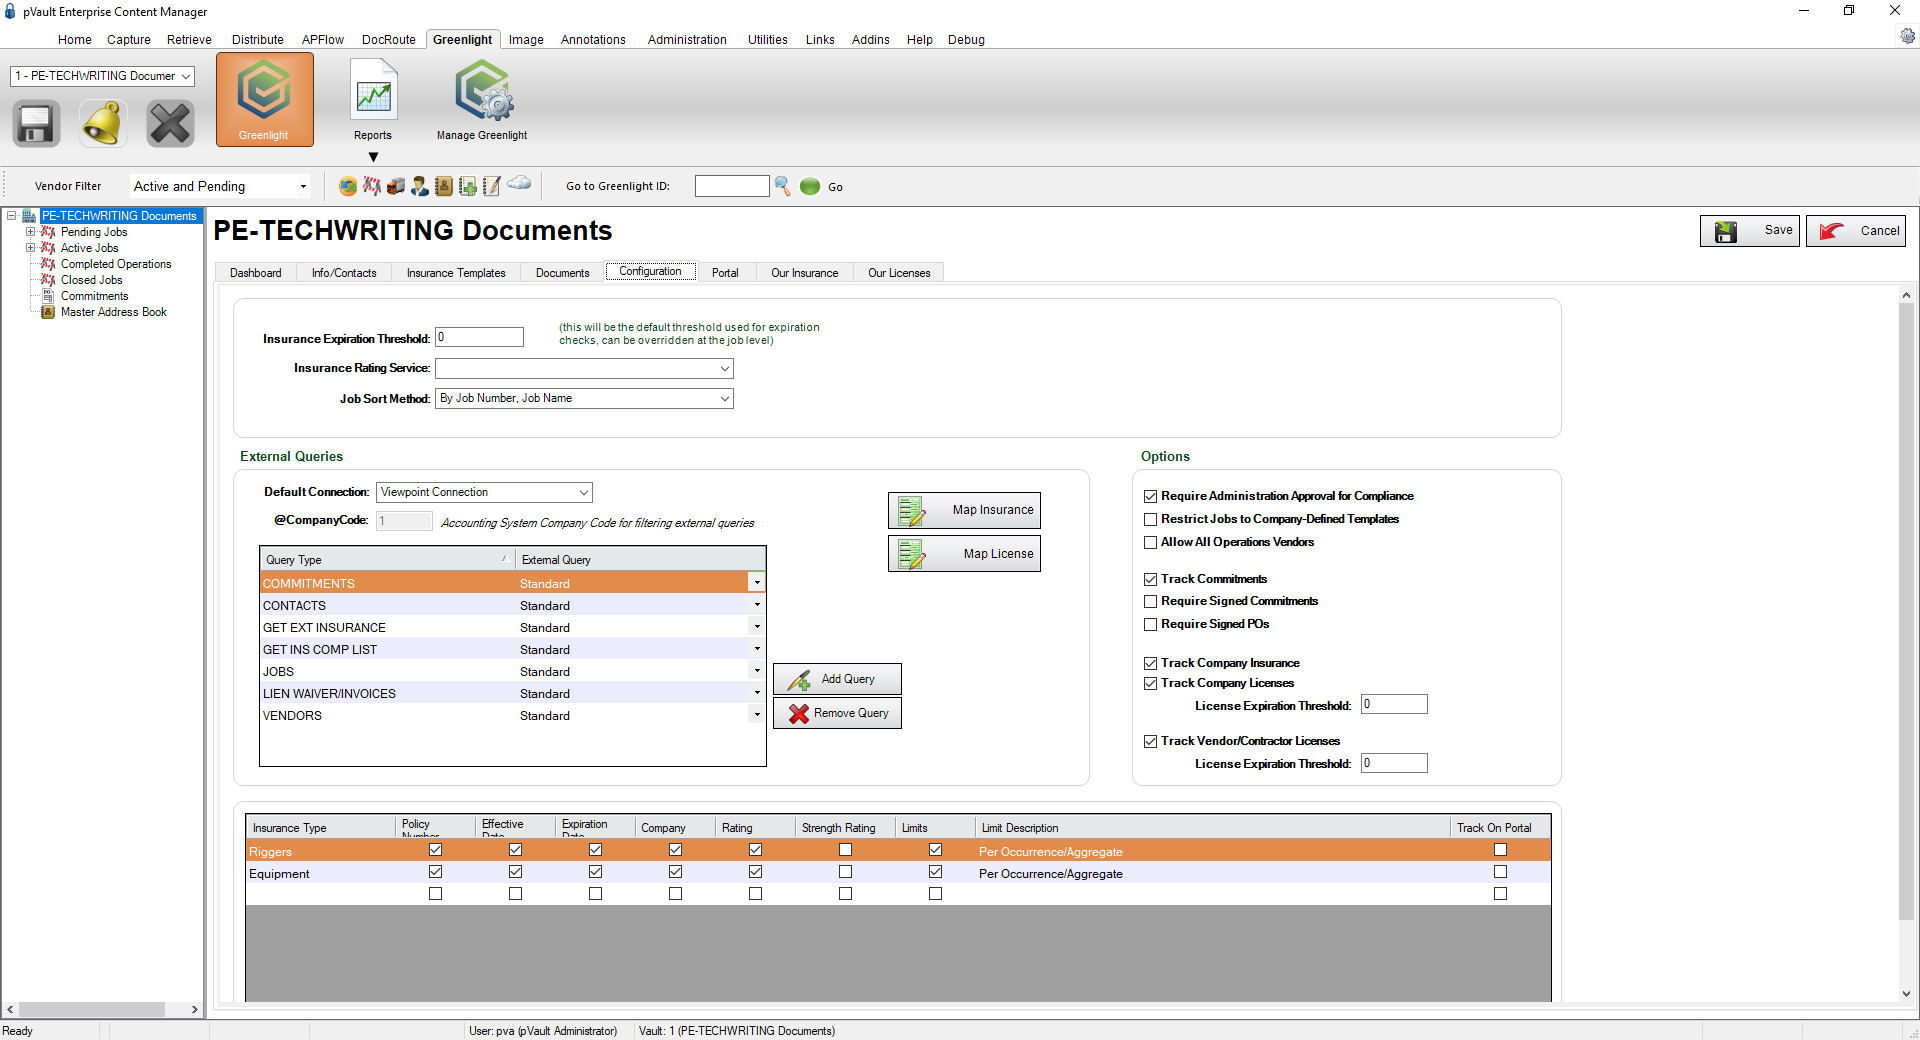
Task: Click the notepad with pencil icon
Action: [492, 186]
